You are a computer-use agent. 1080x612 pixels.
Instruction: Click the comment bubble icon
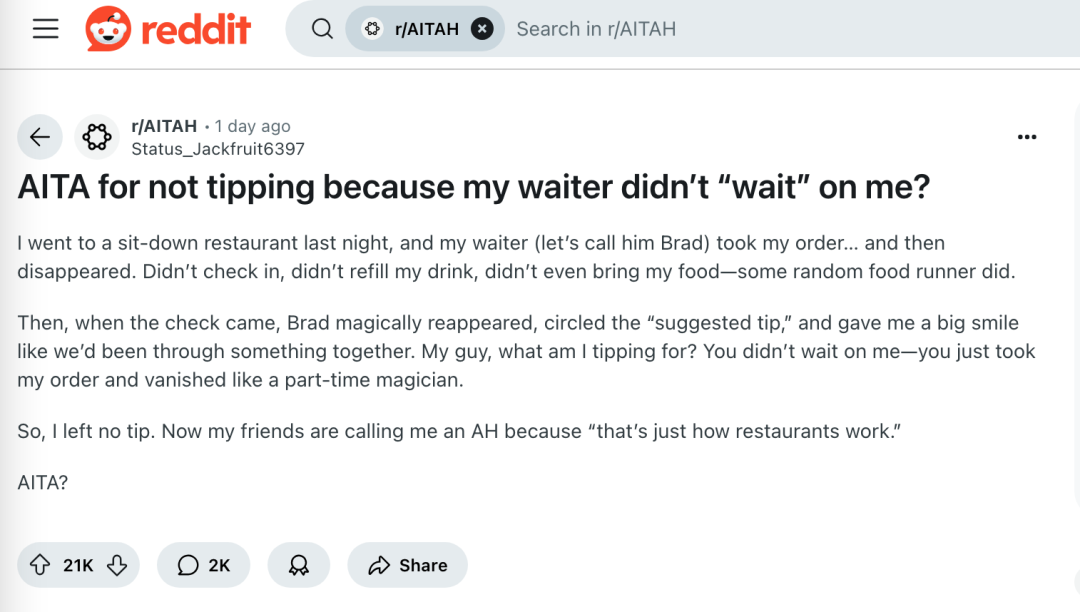(x=188, y=565)
